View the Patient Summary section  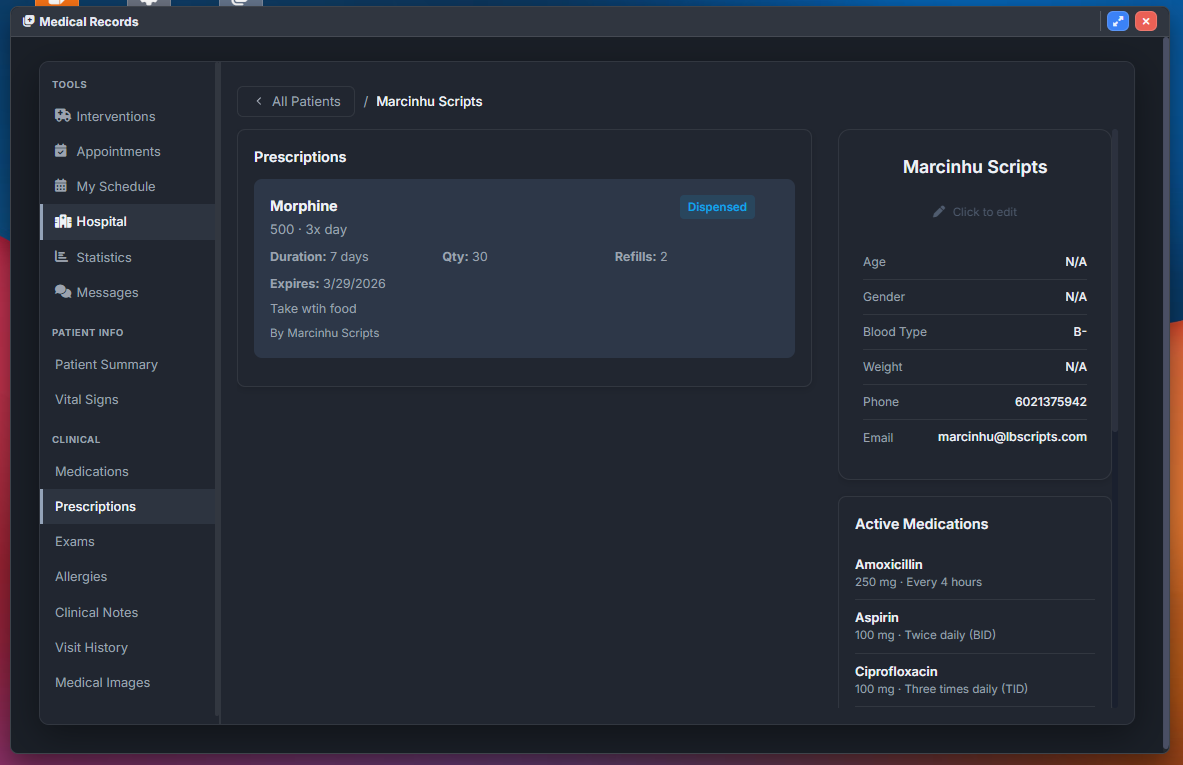click(128, 364)
